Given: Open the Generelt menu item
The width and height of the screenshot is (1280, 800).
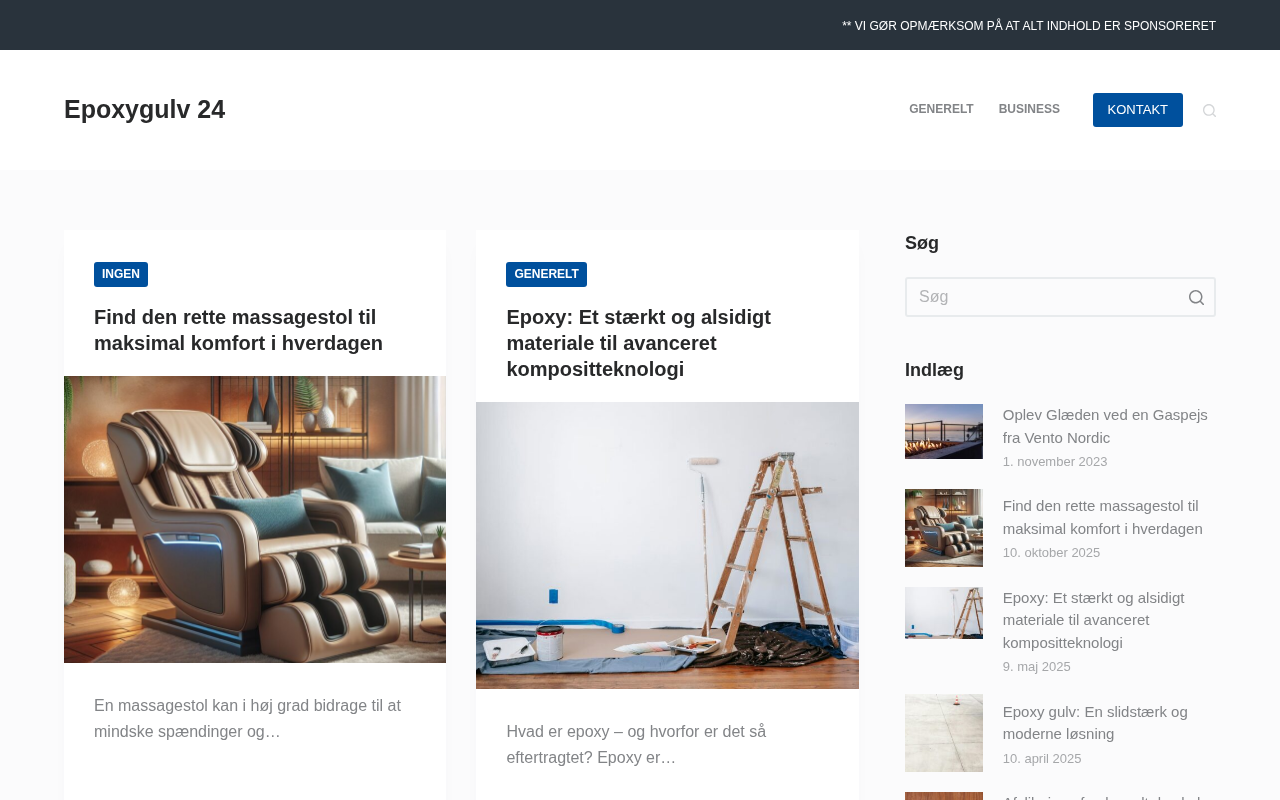Looking at the screenshot, I should point(941,109).
